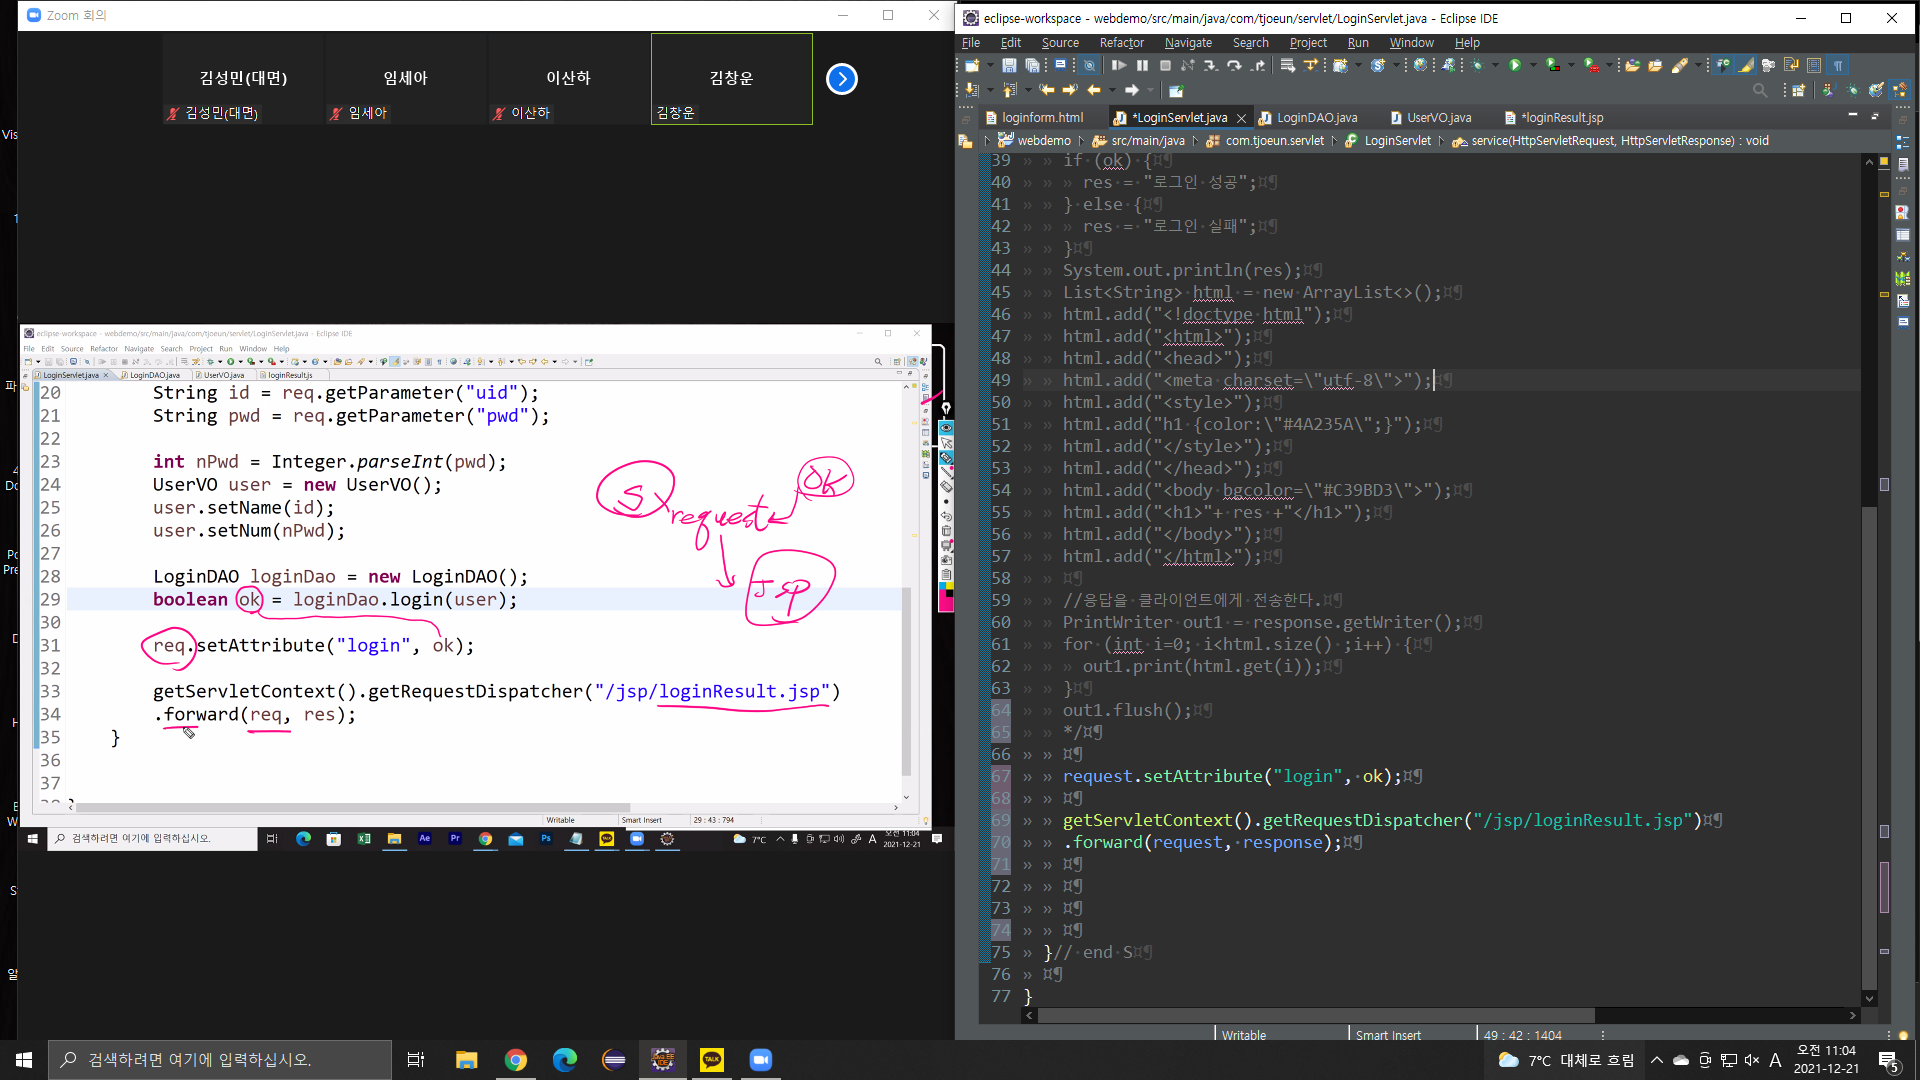Toggle Skip All Breakpoints button
This screenshot has height=1080, width=1920.
point(1089,65)
